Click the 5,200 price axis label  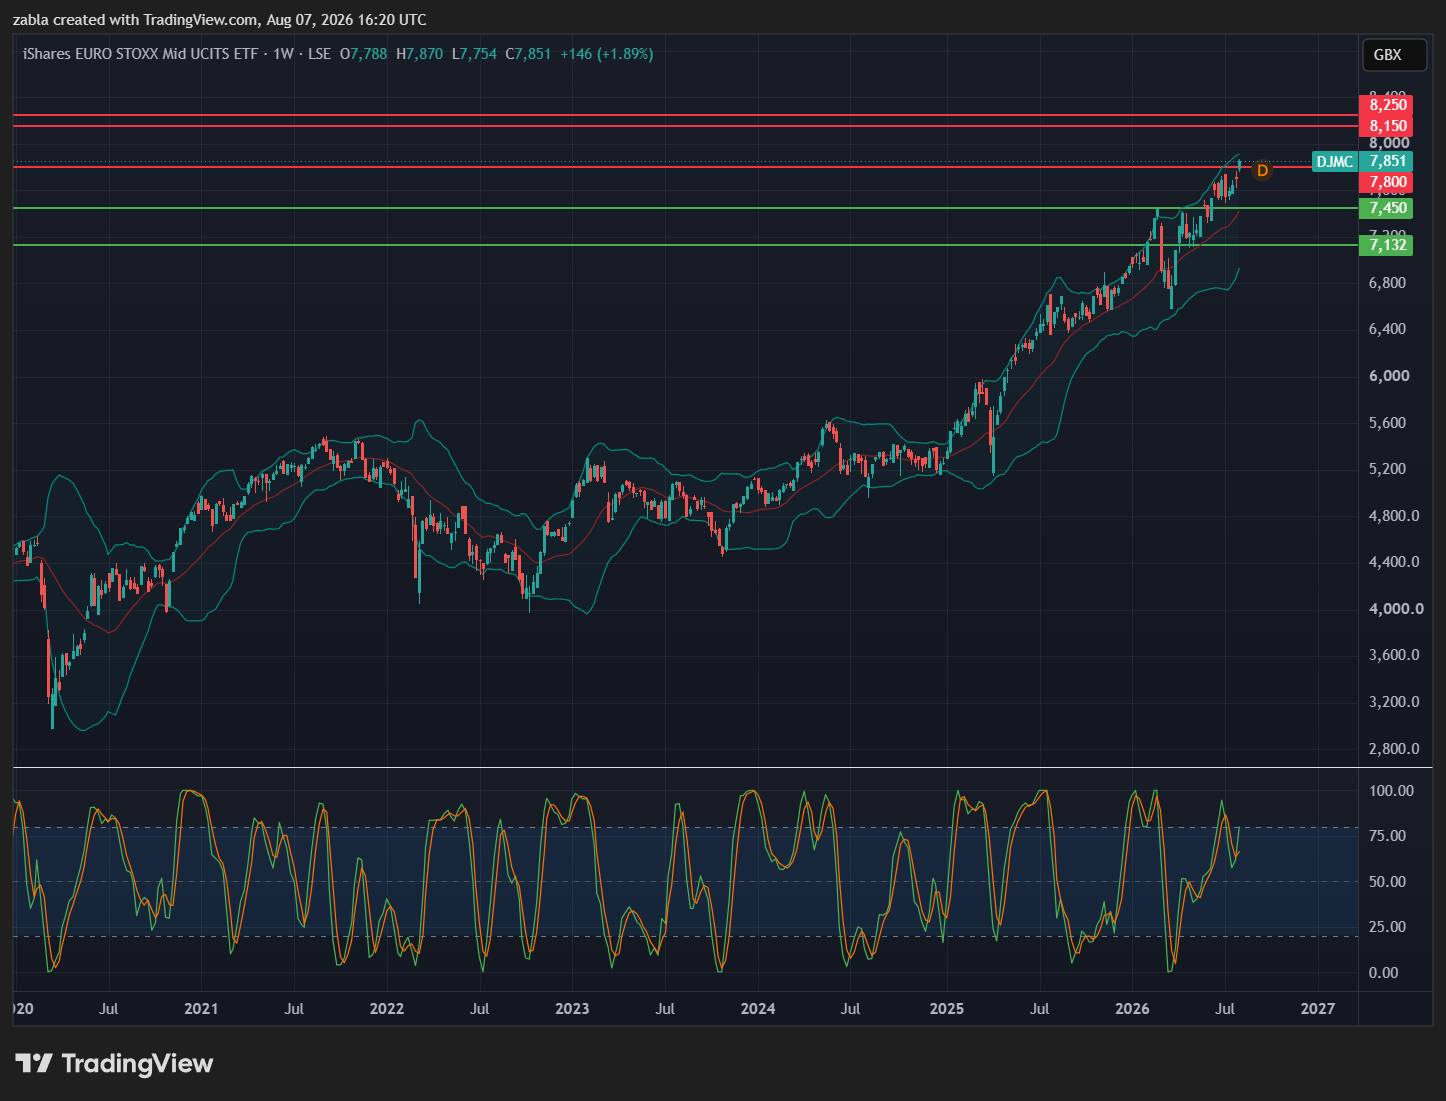coord(1387,469)
